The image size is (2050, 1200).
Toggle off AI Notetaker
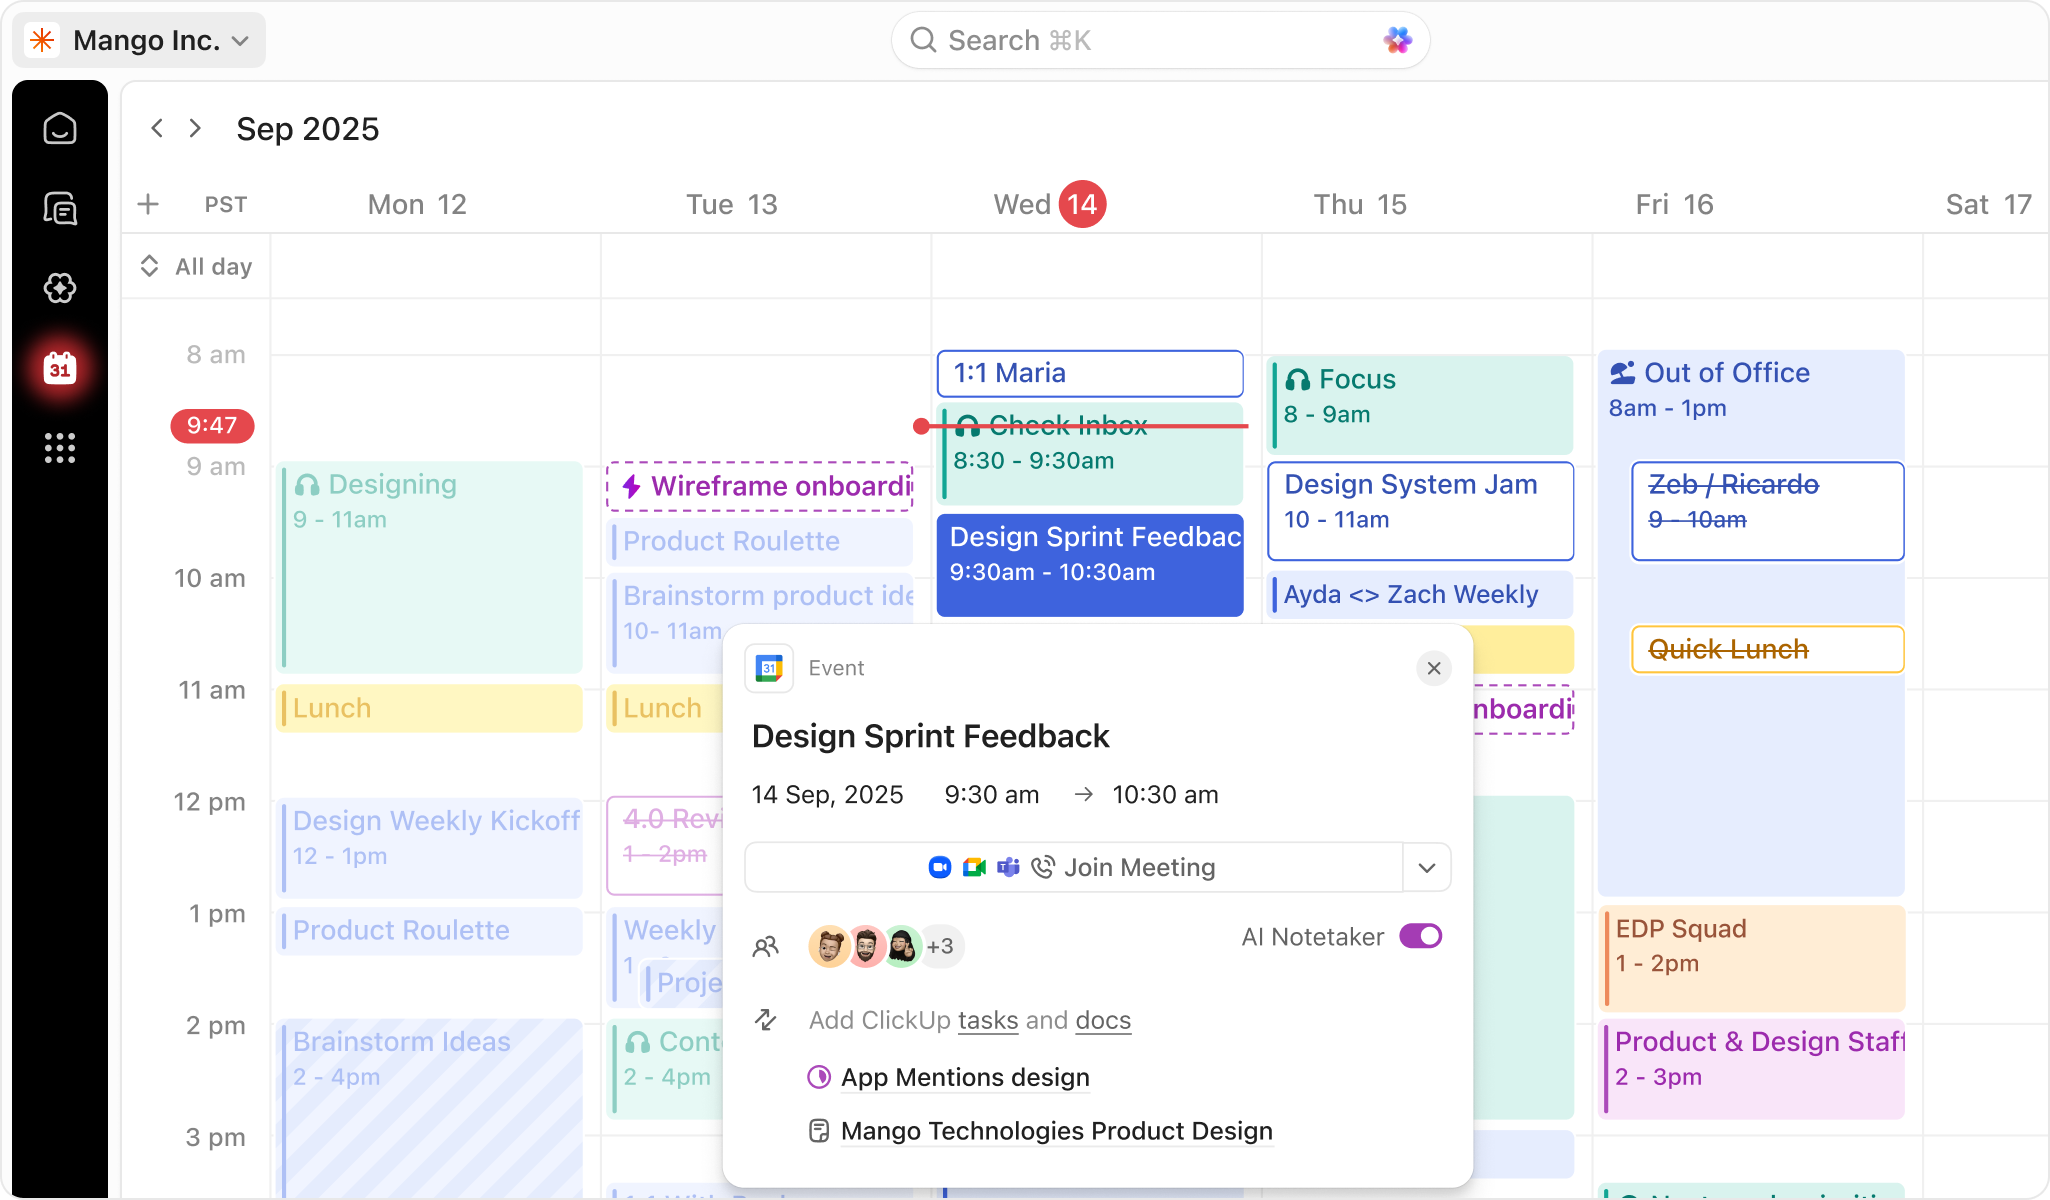tap(1421, 936)
